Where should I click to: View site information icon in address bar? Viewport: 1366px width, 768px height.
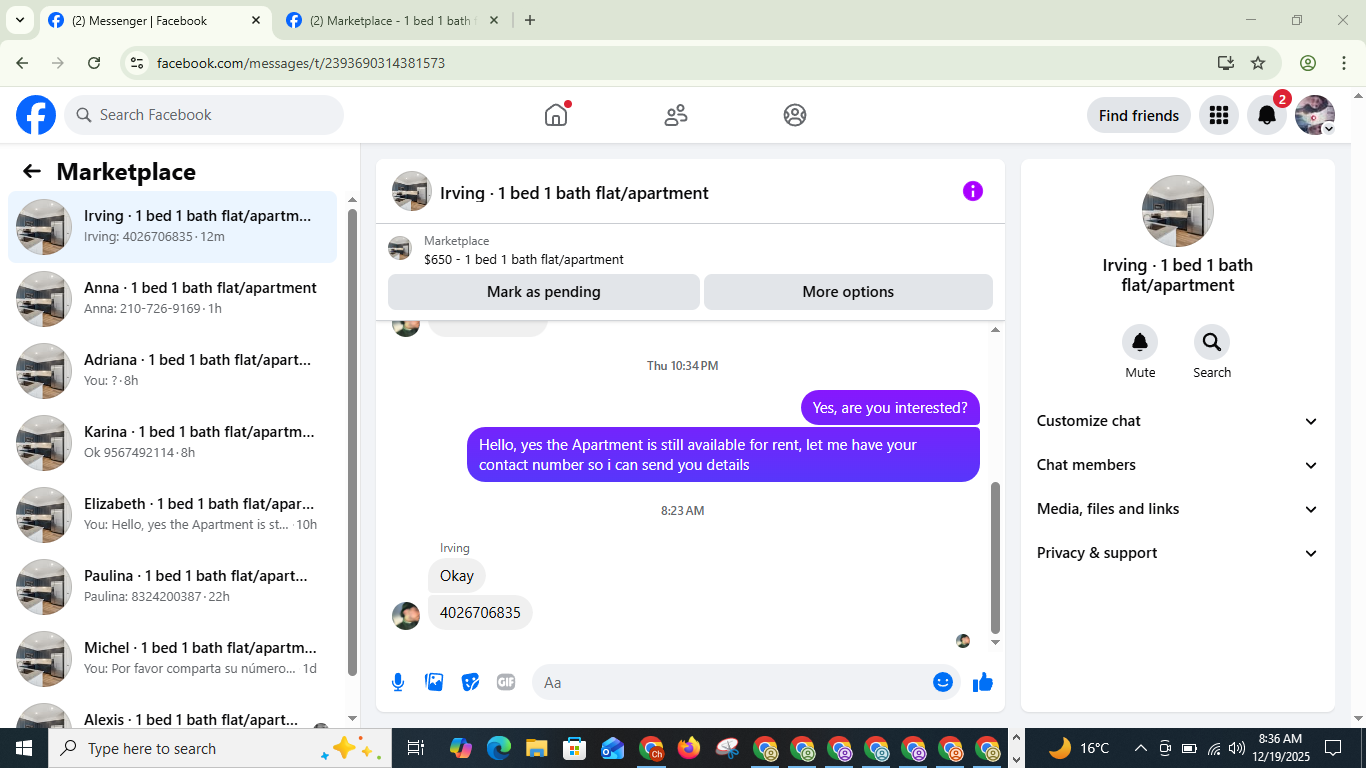coord(138,63)
